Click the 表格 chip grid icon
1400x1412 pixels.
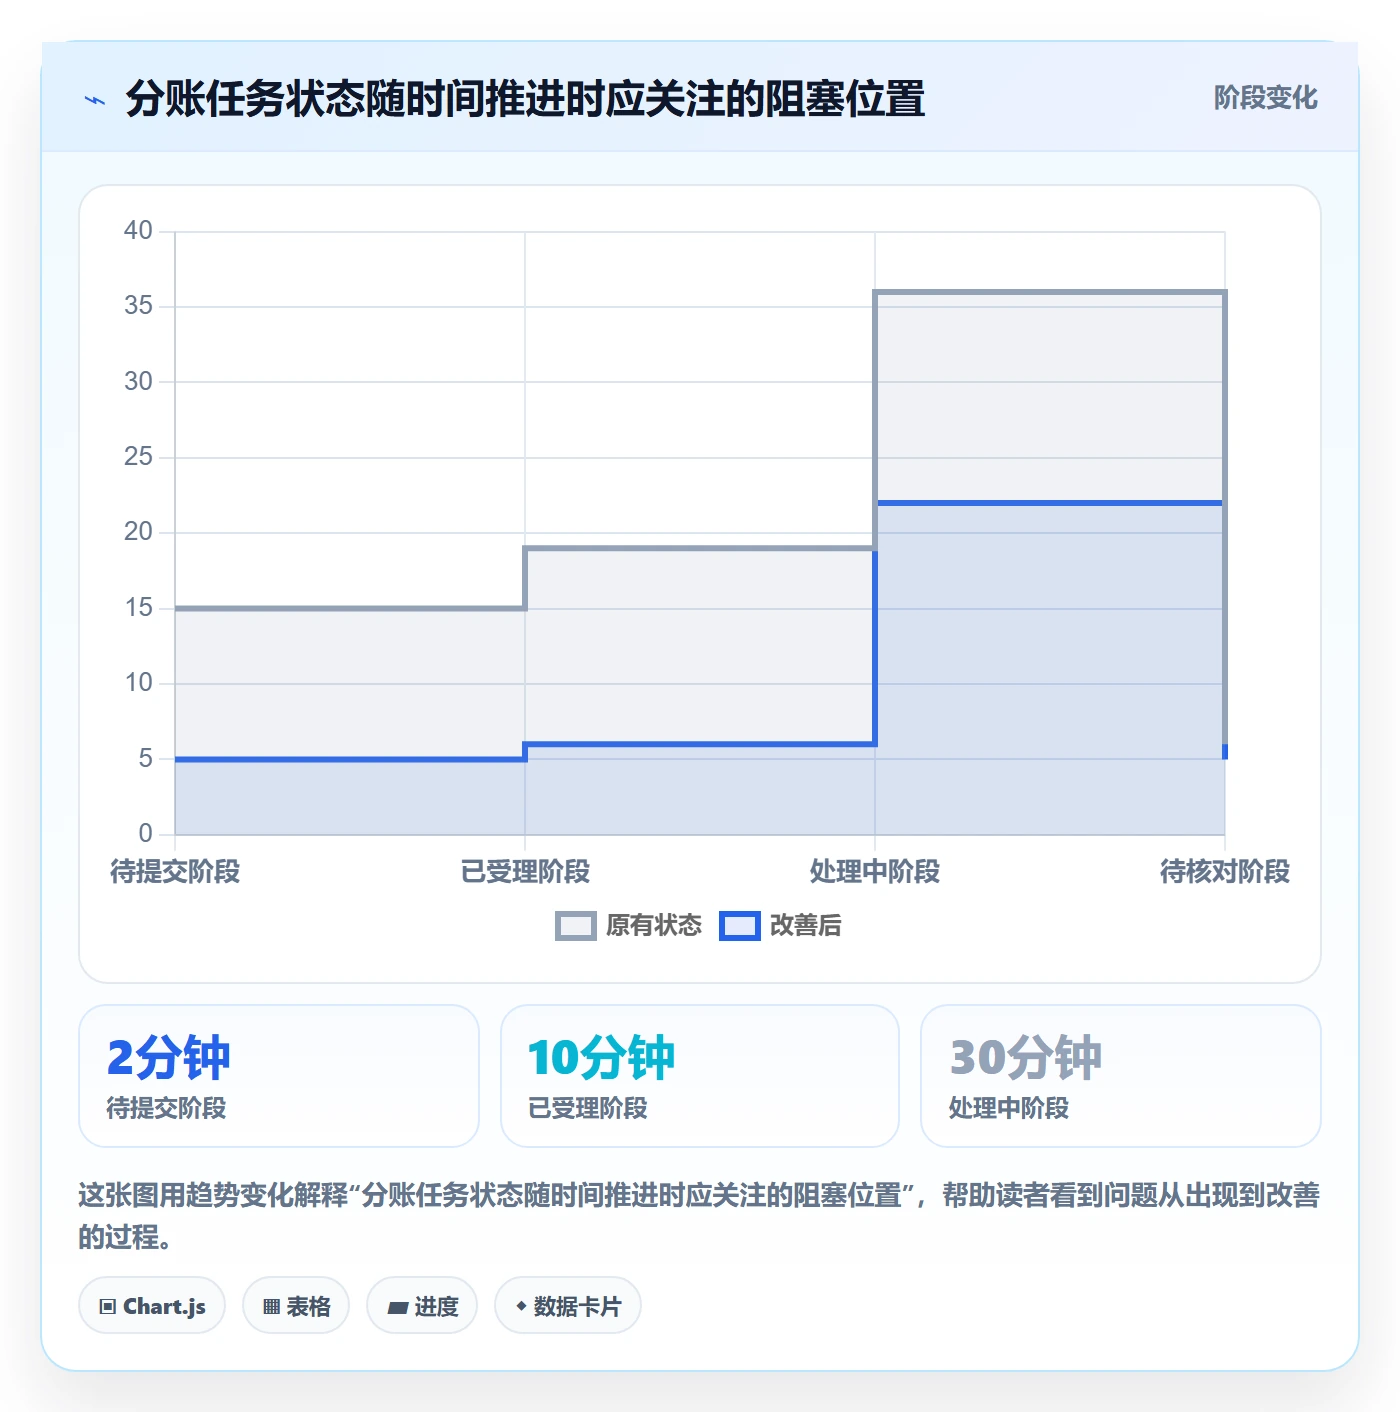271,1307
